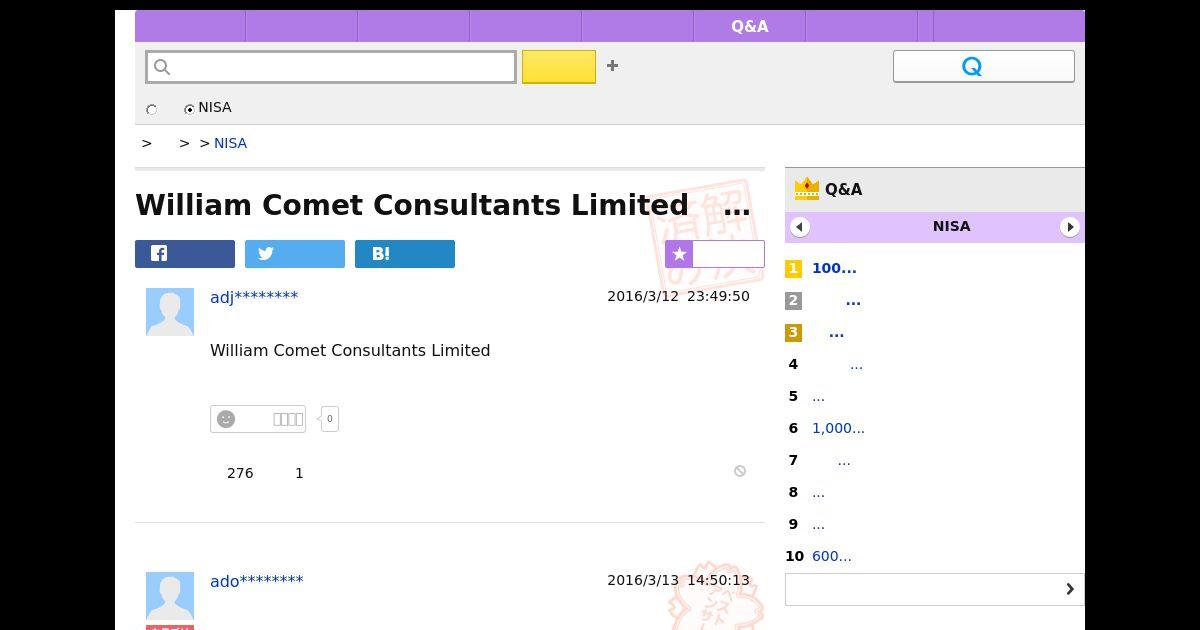
Task: Open ranking item 6 link '1,000...'
Action: [838, 428]
